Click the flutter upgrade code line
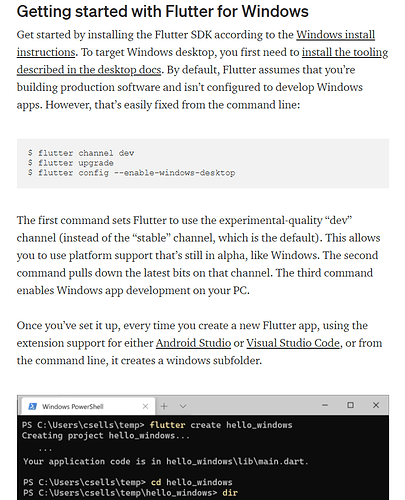405x500 pixels. click(71, 163)
